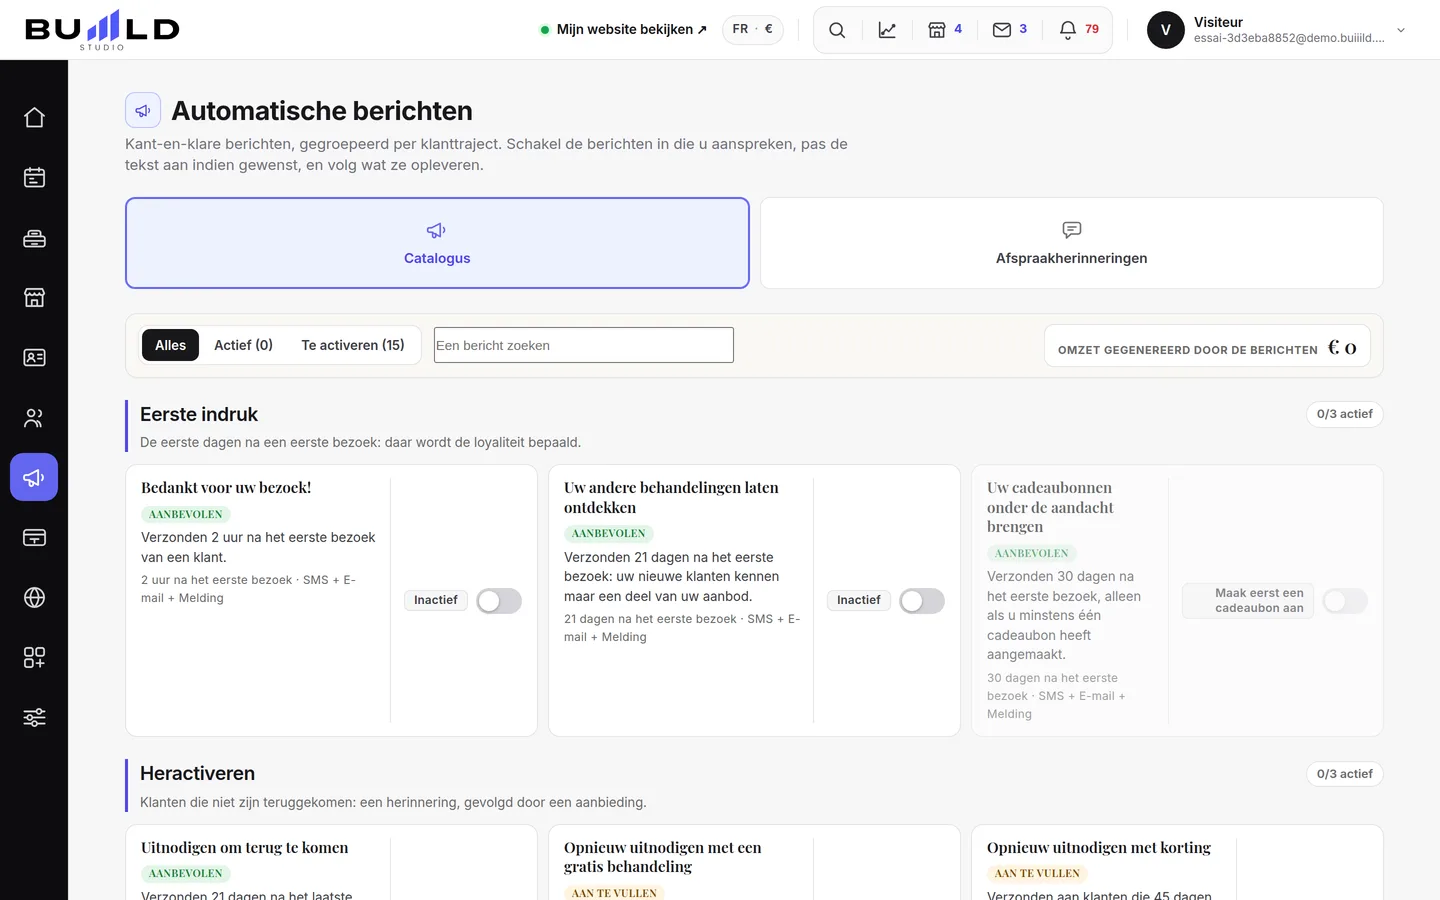Open the cash register icon in sidebar
The image size is (1440, 900).
tap(34, 238)
